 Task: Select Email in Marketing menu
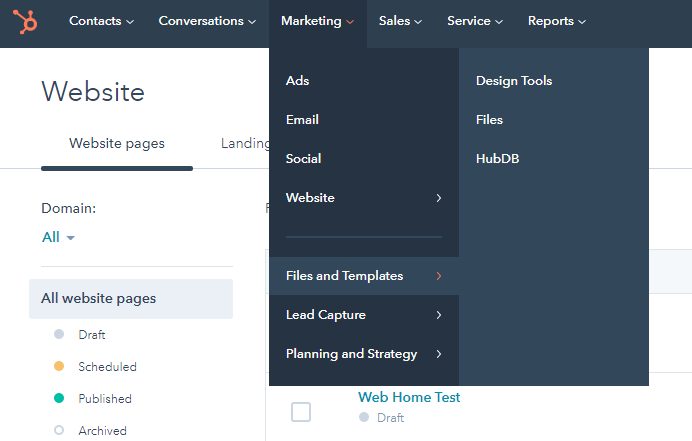tap(364, 120)
